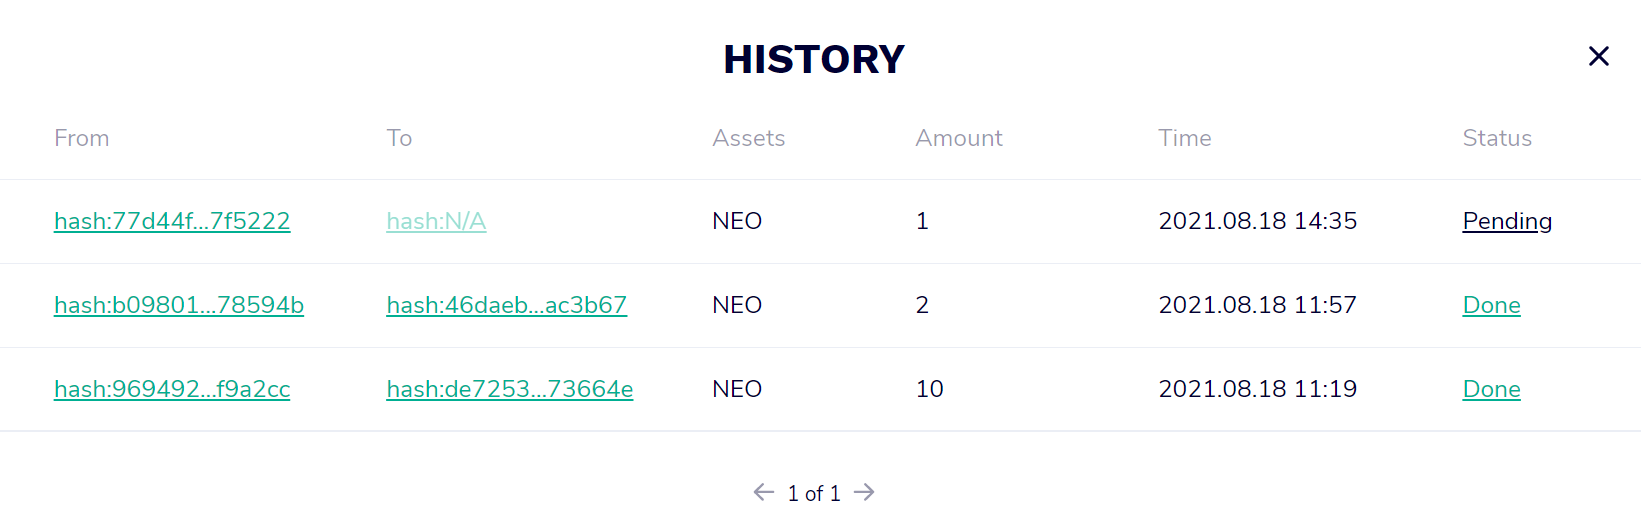The width and height of the screenshot is (1641, 521).
Task: Click the Status column header
Action: click(x=1496, y=138)
